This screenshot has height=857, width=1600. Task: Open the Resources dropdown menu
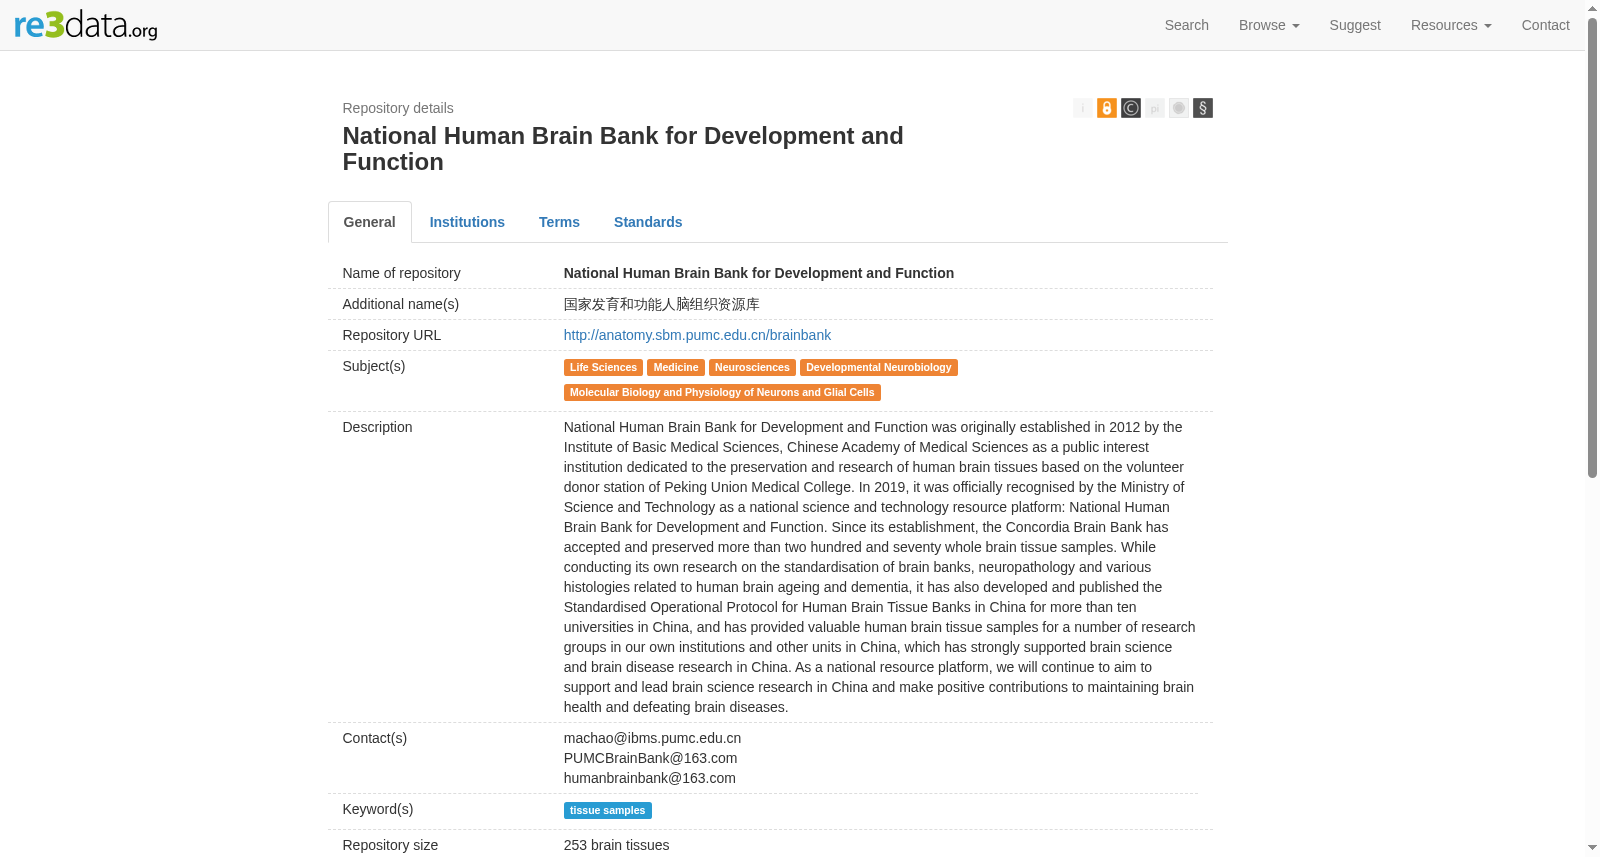pyautogui.click(x=1451, y=25)
